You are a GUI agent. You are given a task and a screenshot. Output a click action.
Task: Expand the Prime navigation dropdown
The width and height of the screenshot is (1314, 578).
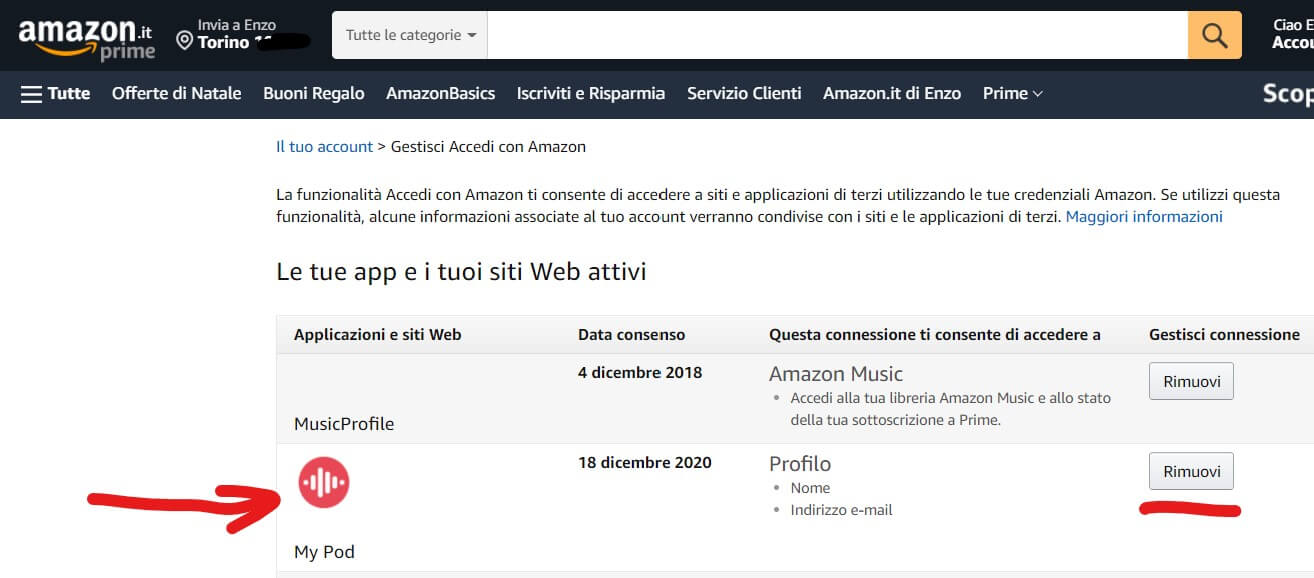point(1012,93)
